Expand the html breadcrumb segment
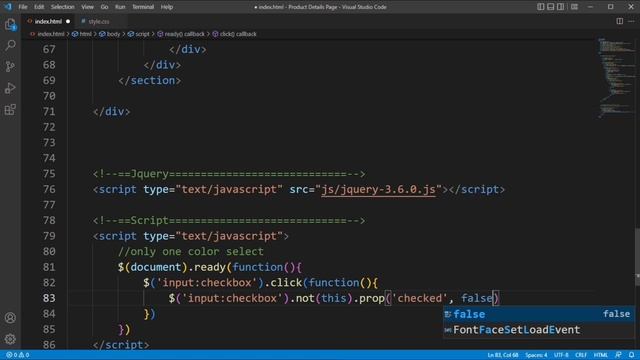The width and height of the screenshot is (640, 360). (x=85, y=34)
